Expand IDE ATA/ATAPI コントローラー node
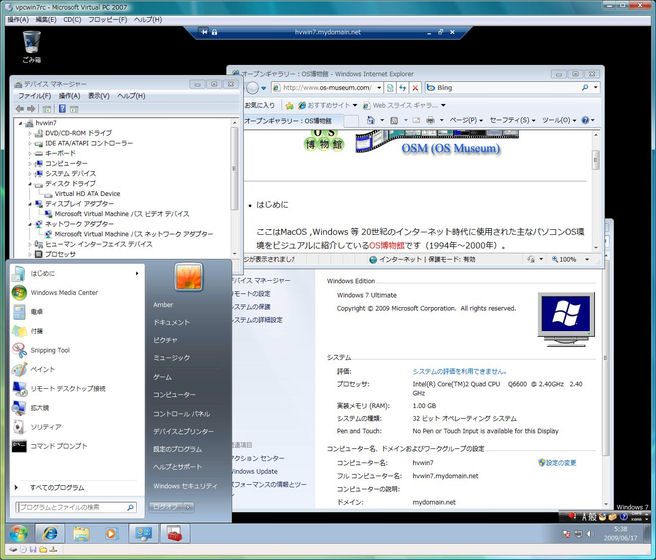656x560 pixels. (x=30, y=143)
